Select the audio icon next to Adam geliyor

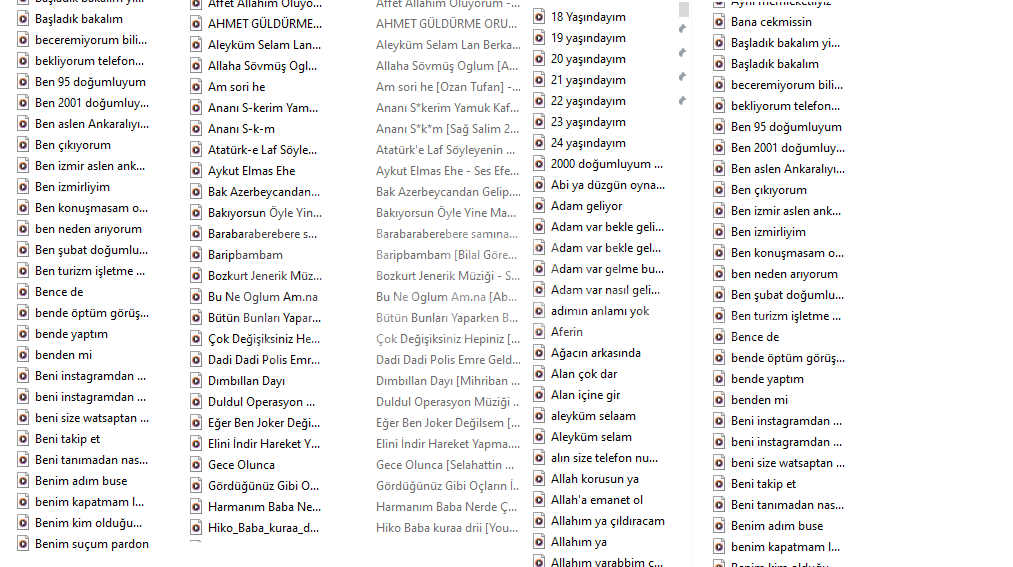tap(539, 206)
